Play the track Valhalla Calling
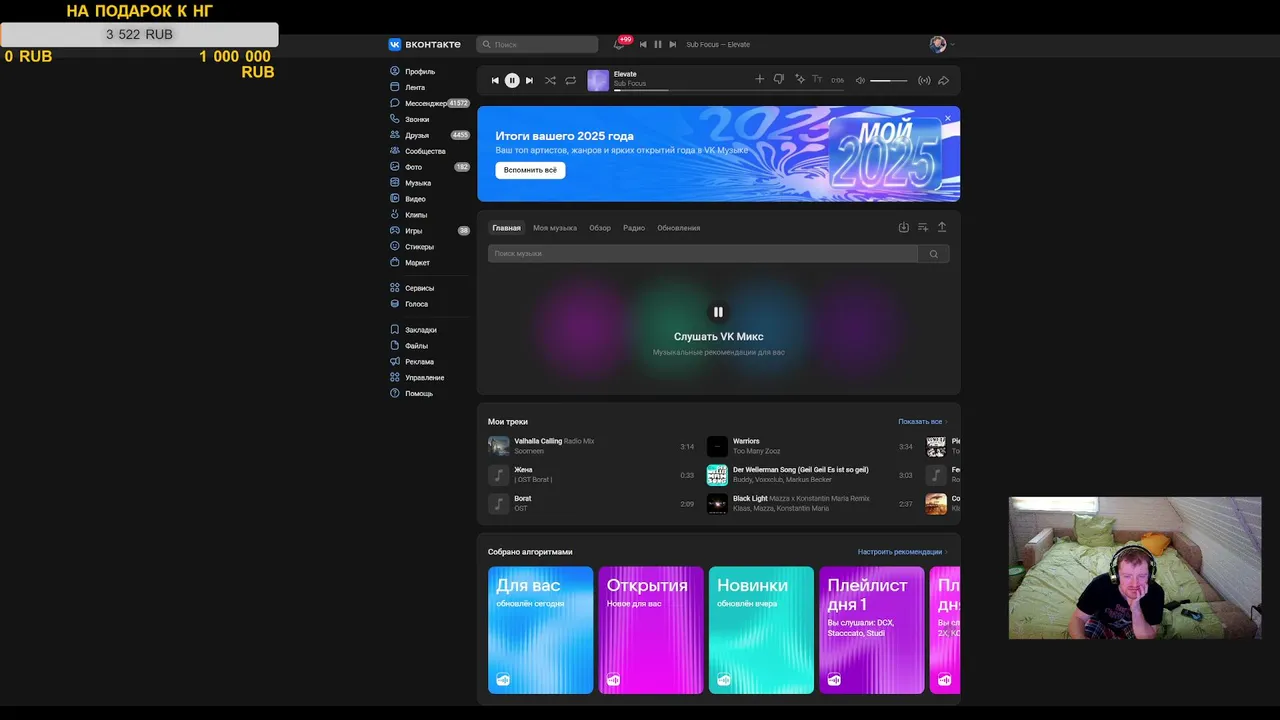This screenshot has height=720, width=1280. click(x=591, y=446)
